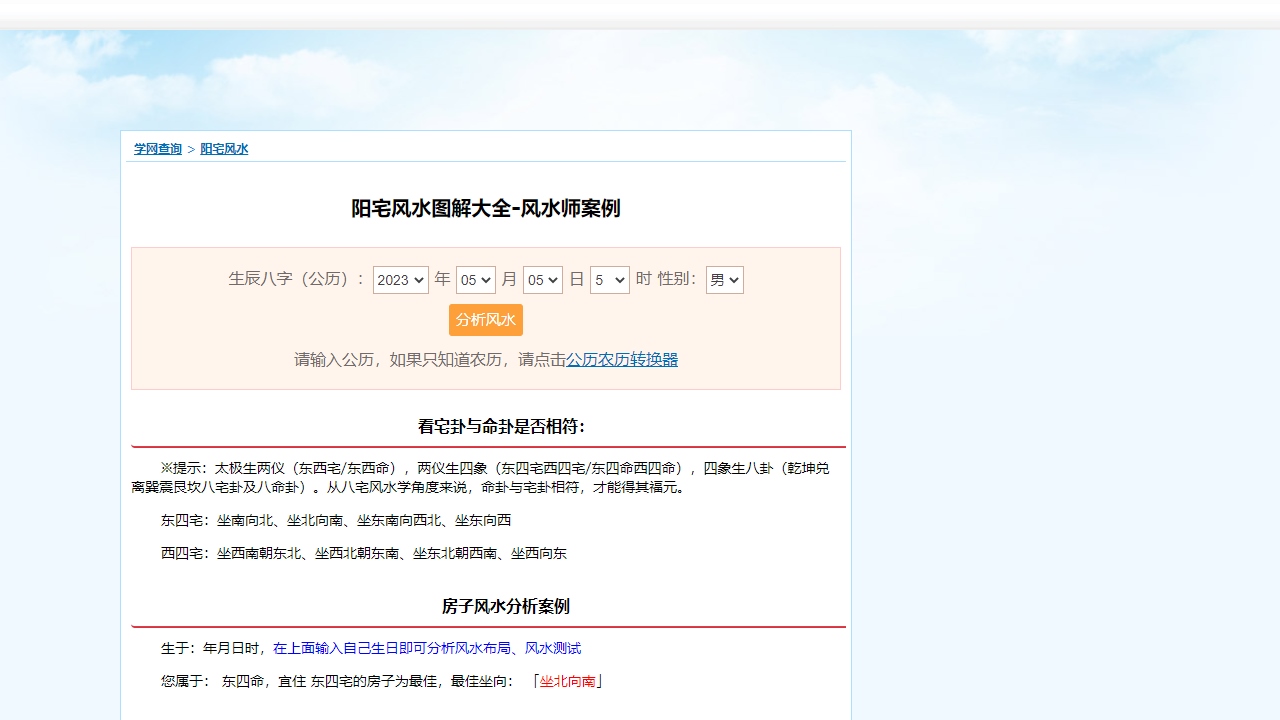Open the 5 时 hour dropdown

click(x=609, y=280)
